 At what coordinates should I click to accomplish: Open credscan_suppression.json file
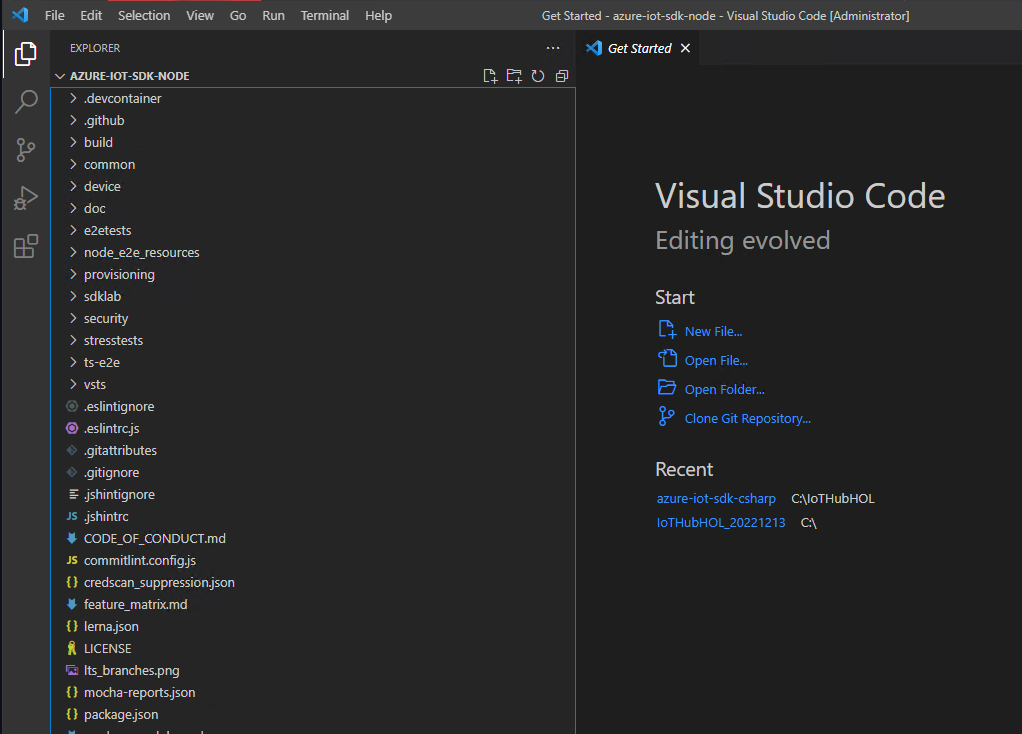coord(314,583)
